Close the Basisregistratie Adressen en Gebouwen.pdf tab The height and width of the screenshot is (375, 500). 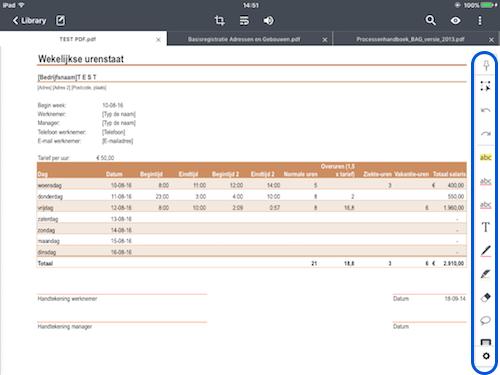pyautogui.click(x=325, y=40)
